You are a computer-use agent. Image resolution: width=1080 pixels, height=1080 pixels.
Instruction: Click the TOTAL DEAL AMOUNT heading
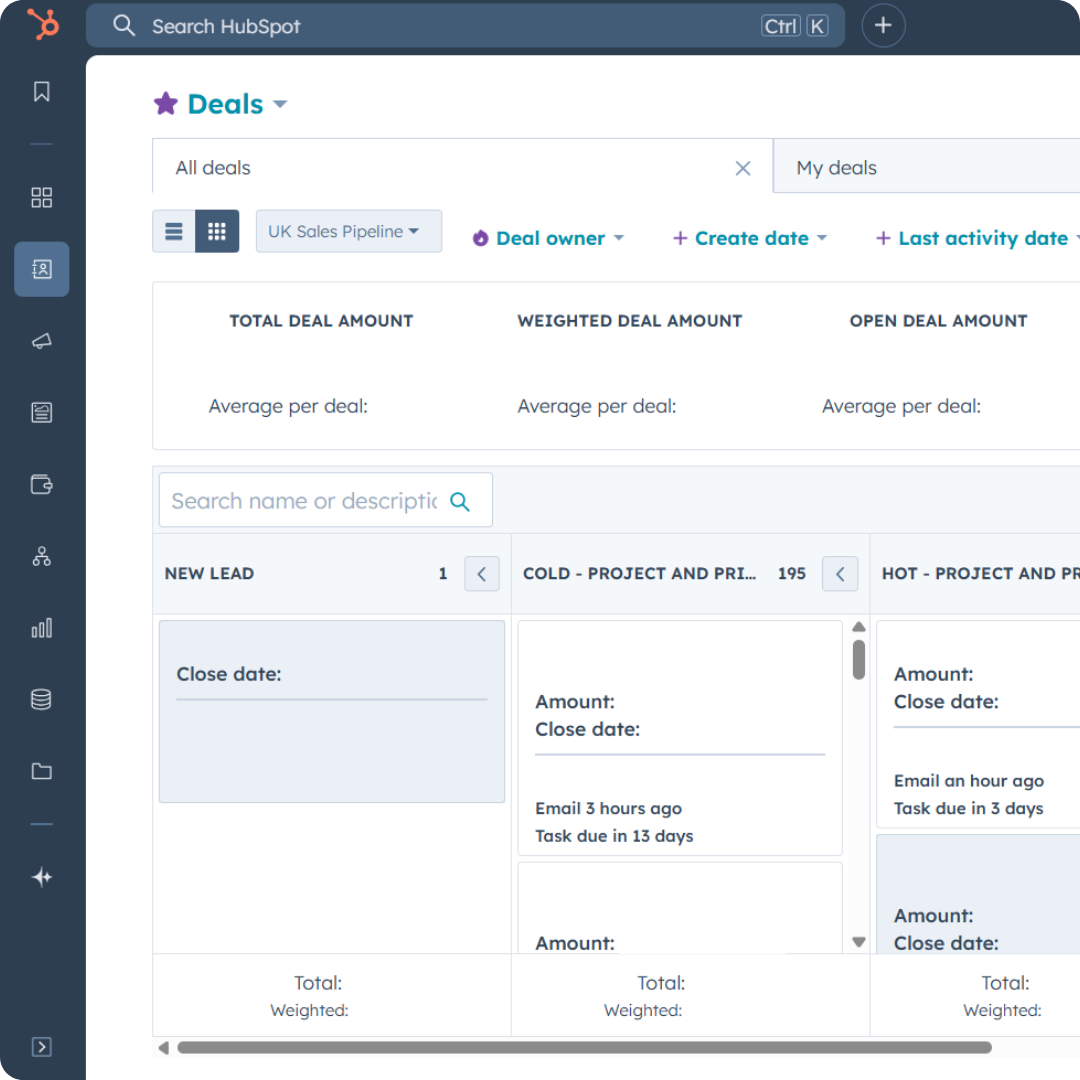(321, 321)
